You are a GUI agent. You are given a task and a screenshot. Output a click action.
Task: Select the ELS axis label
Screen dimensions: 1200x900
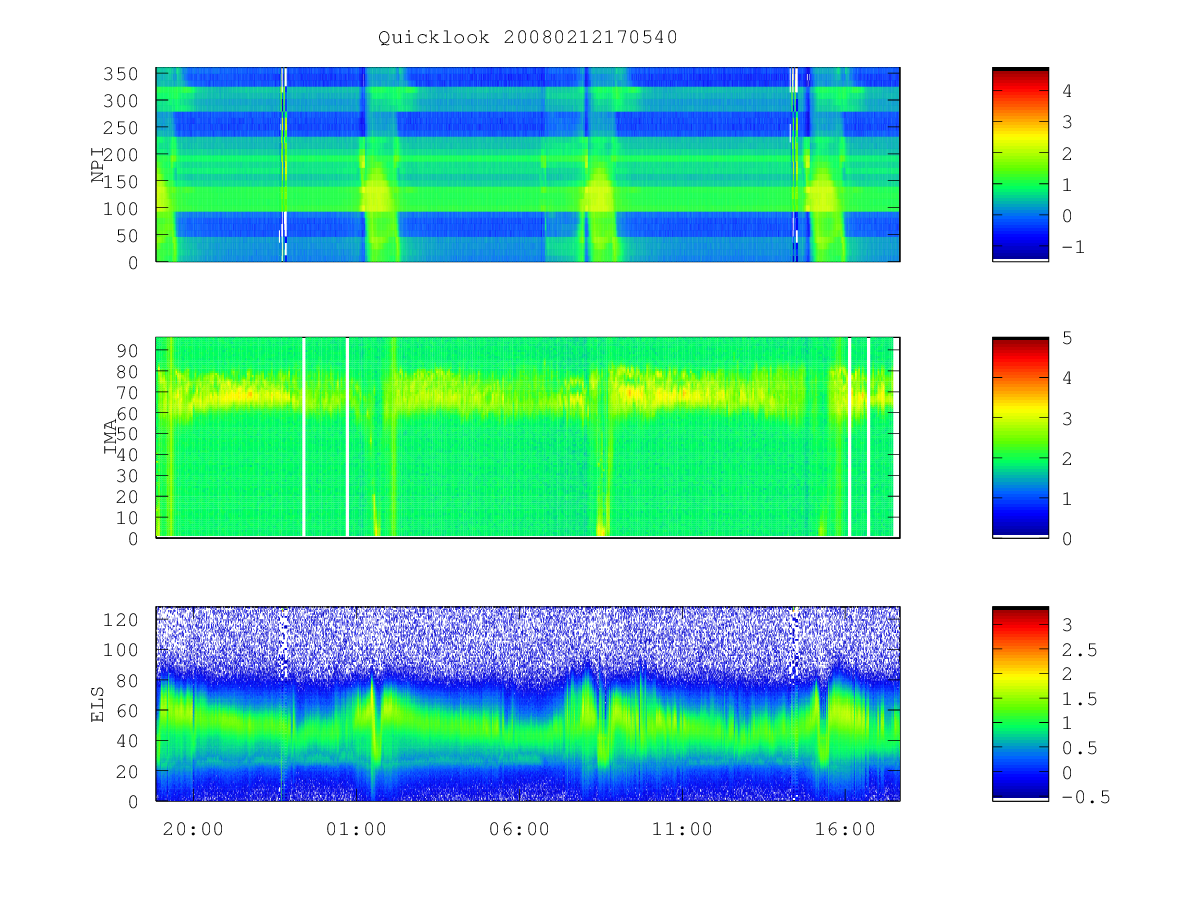[x=98, y=703]
